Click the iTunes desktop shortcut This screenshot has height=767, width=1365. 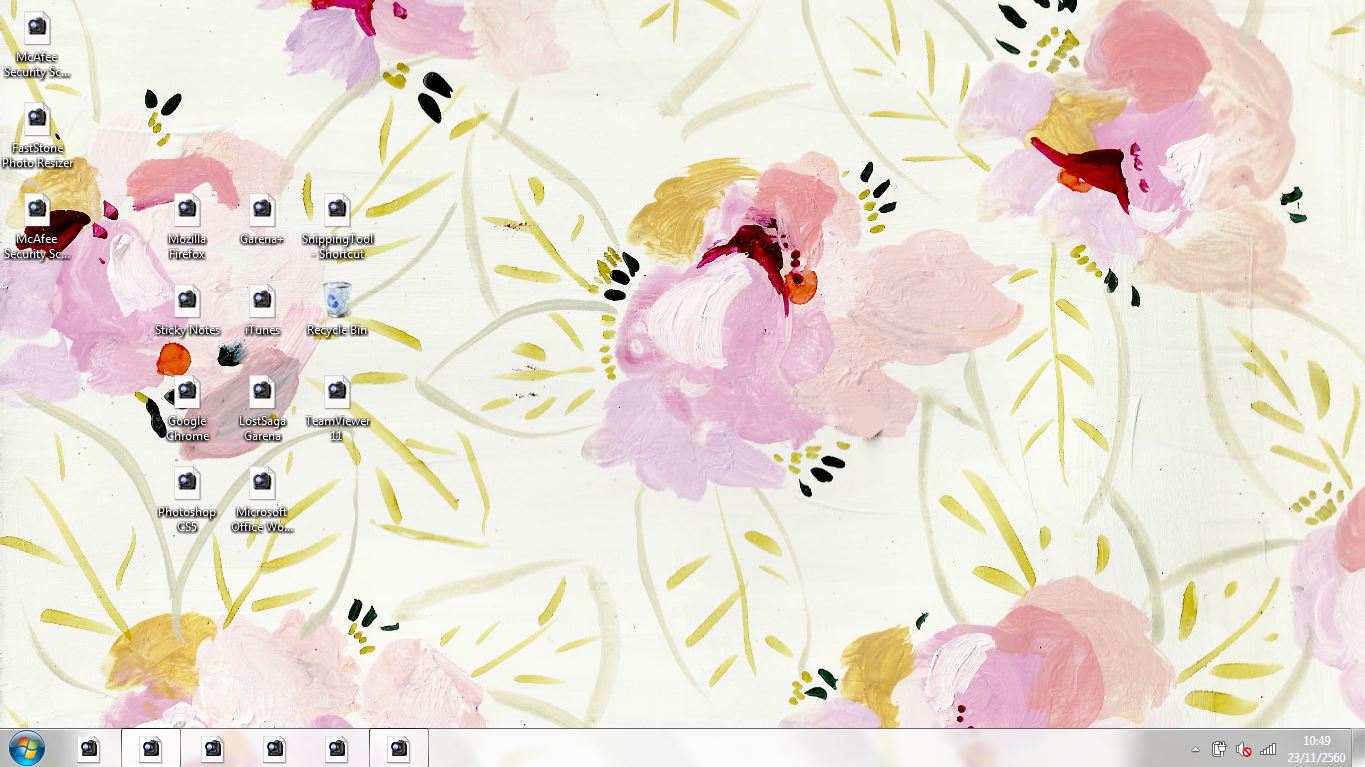262,302
